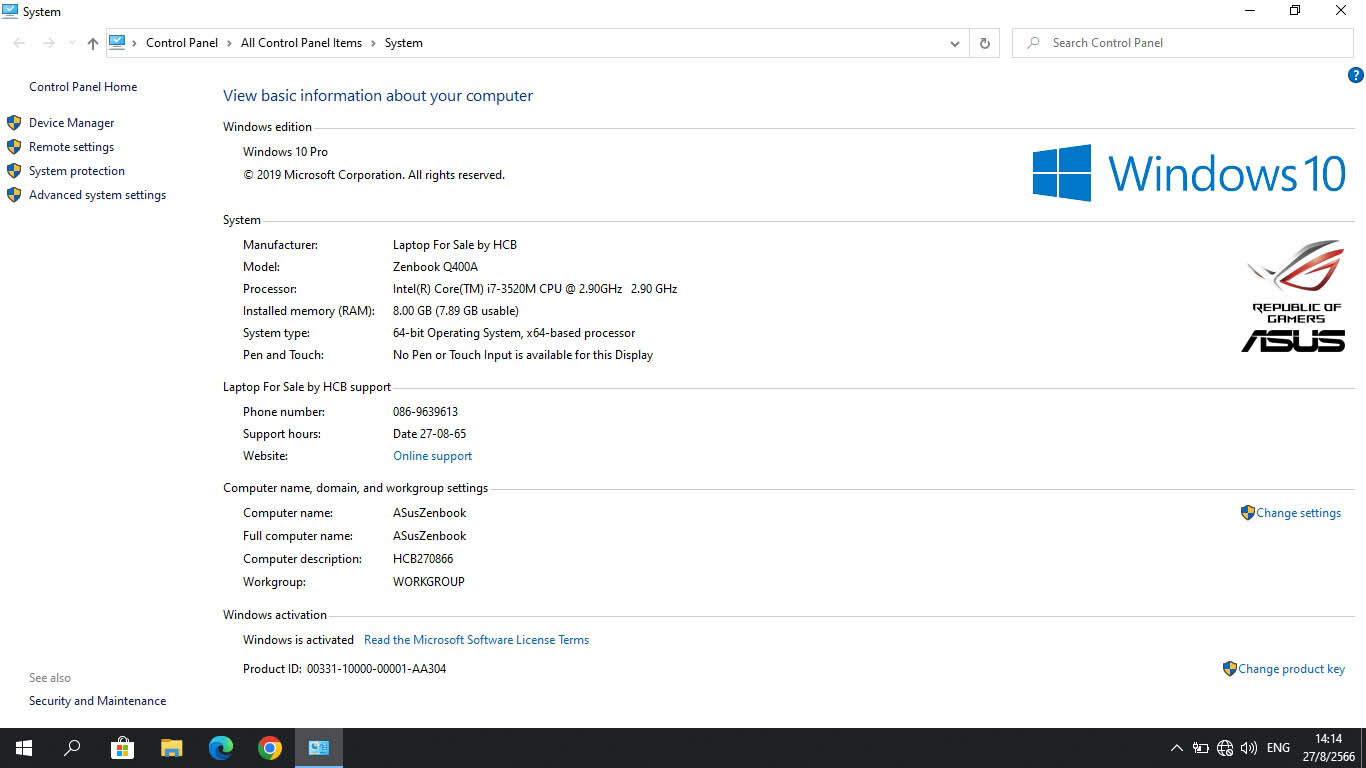1366x768 pixels.
Task: Click the shield icon beside Advanced system settings
Action: pos(14,195)
